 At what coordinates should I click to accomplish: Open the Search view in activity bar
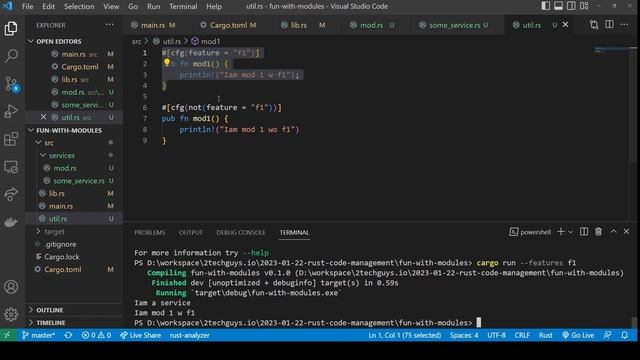(11, 56)
